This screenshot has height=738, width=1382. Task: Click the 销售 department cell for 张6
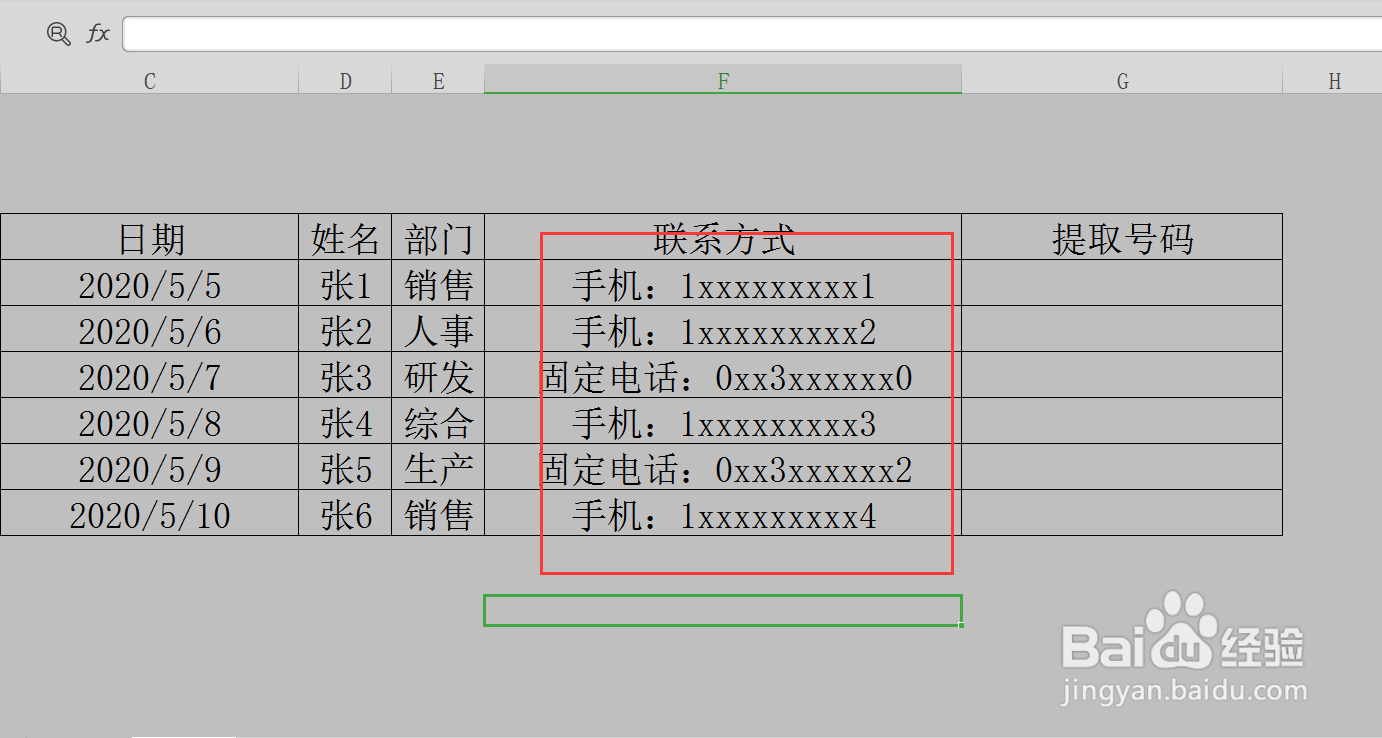[437, 514]
